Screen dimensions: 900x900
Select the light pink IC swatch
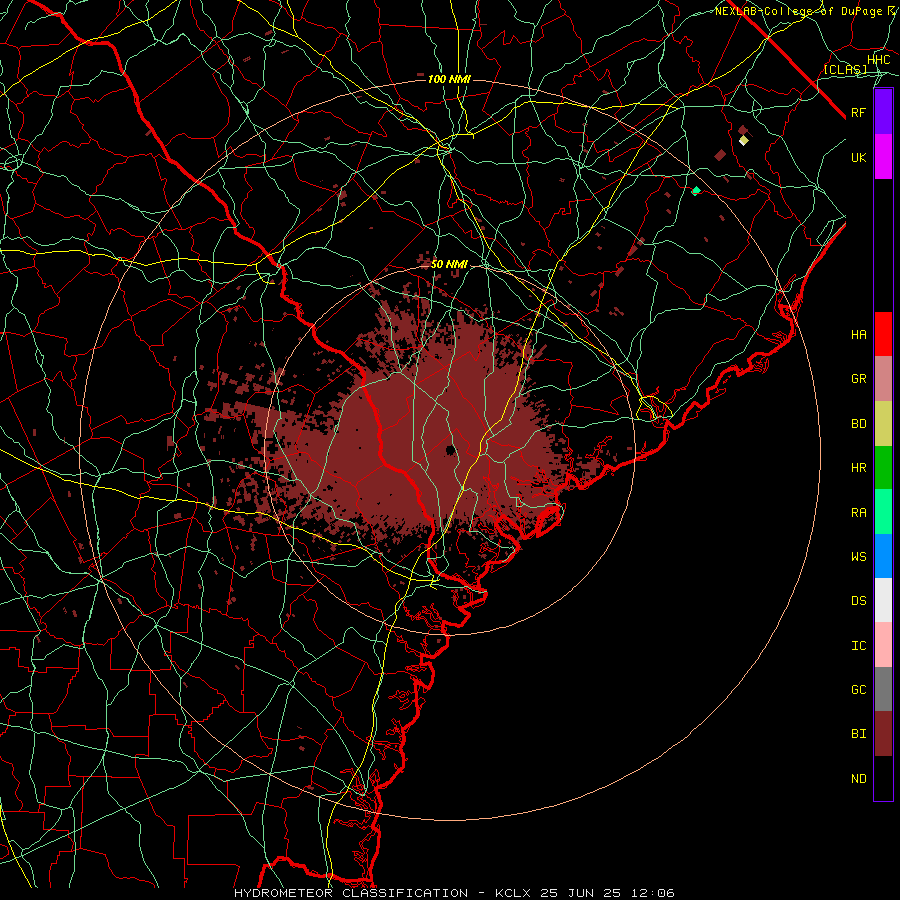883,645
